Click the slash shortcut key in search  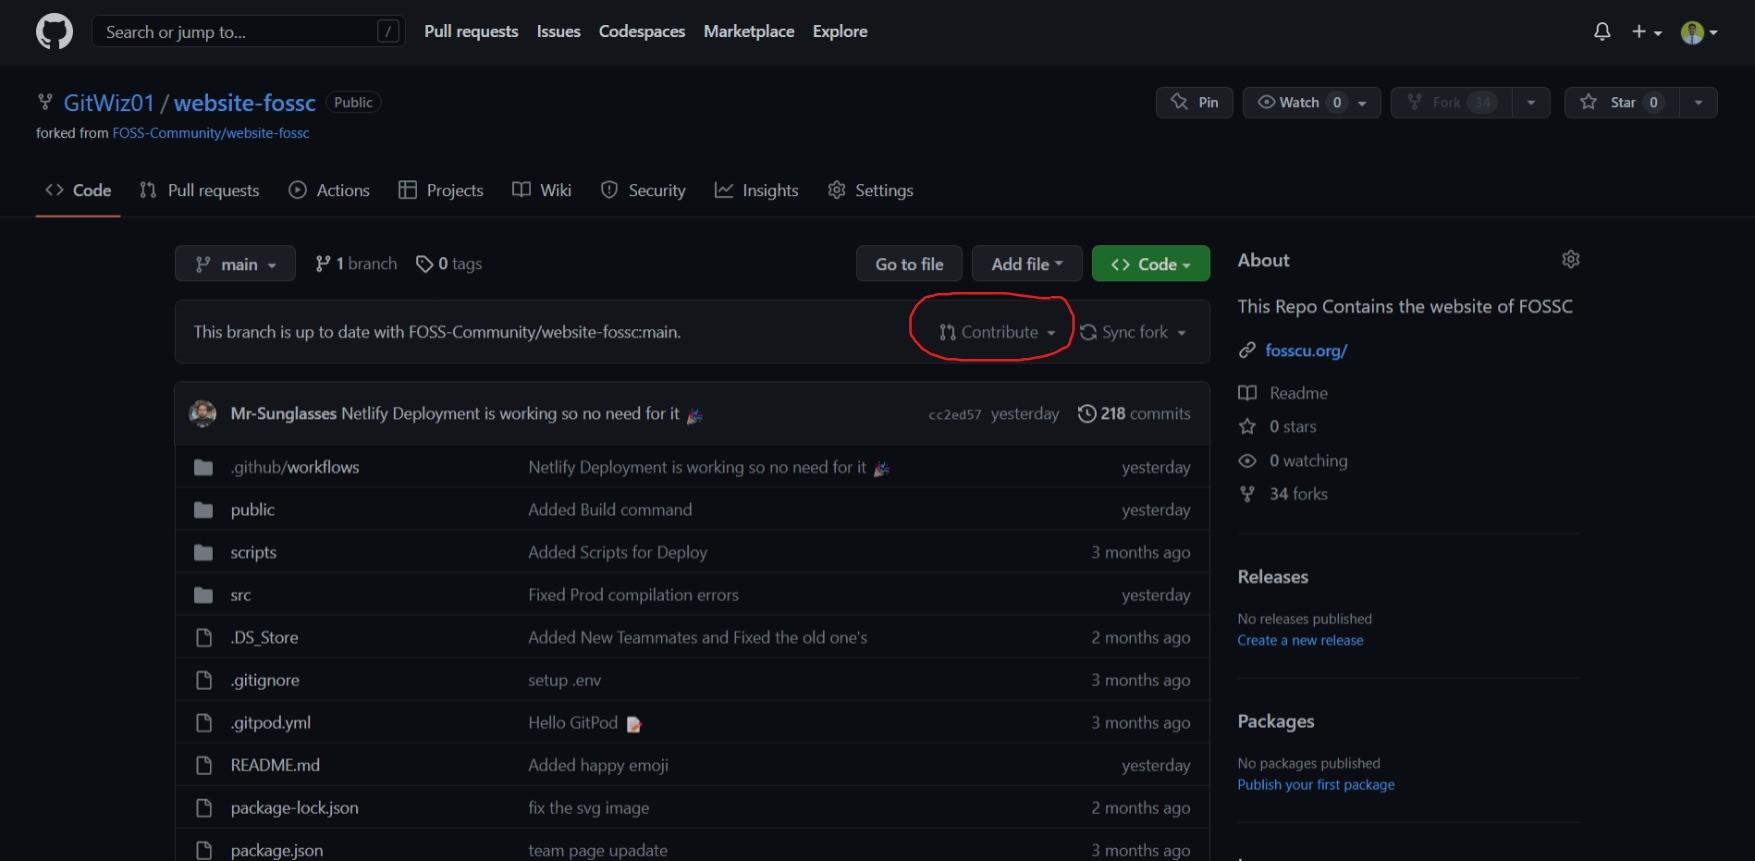(388, 32)
